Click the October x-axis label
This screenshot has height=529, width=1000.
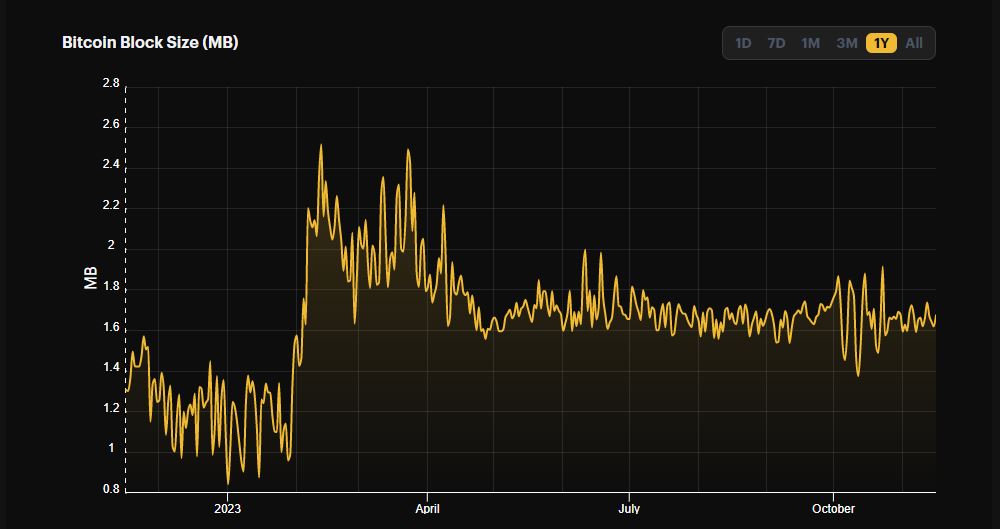tap(833, 509)
